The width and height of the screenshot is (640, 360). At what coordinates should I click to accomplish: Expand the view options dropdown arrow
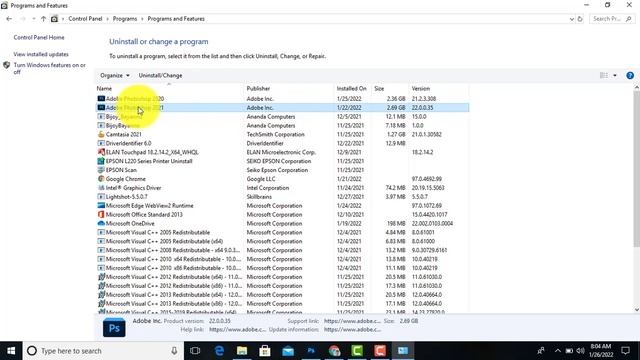[615, 76]
